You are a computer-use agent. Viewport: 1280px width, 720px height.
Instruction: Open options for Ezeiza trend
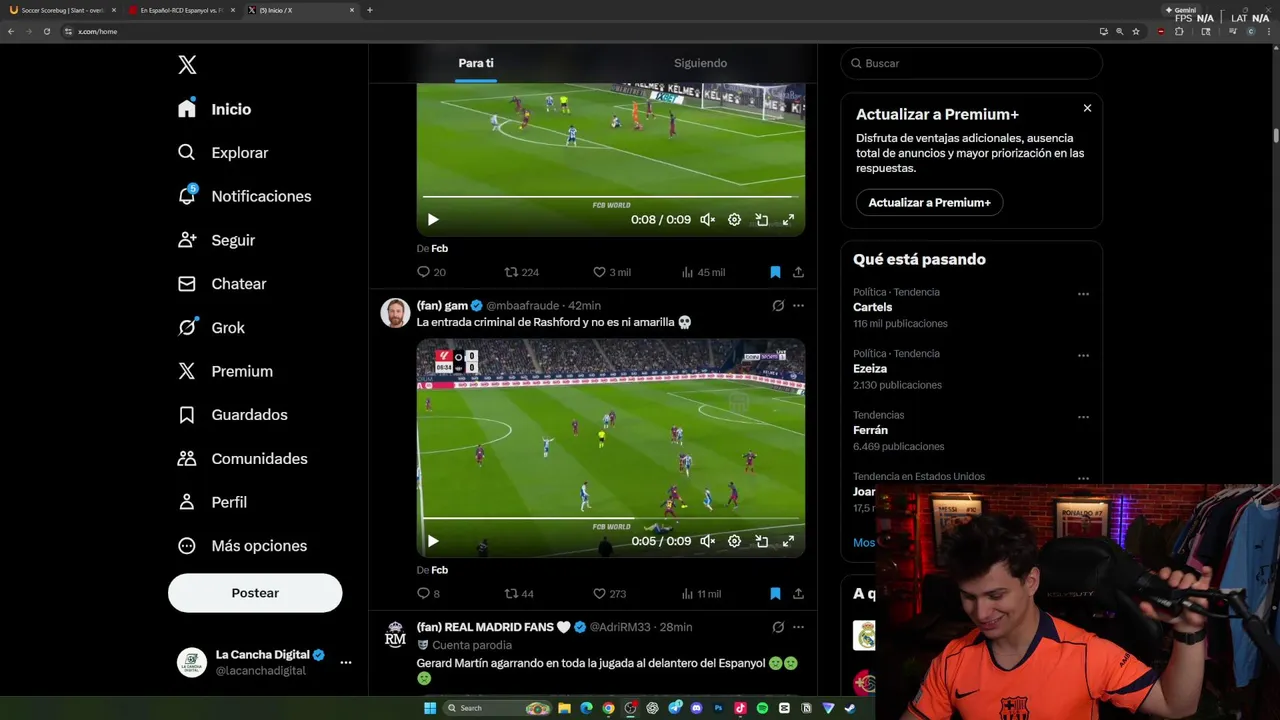(x=1083, y=355)
